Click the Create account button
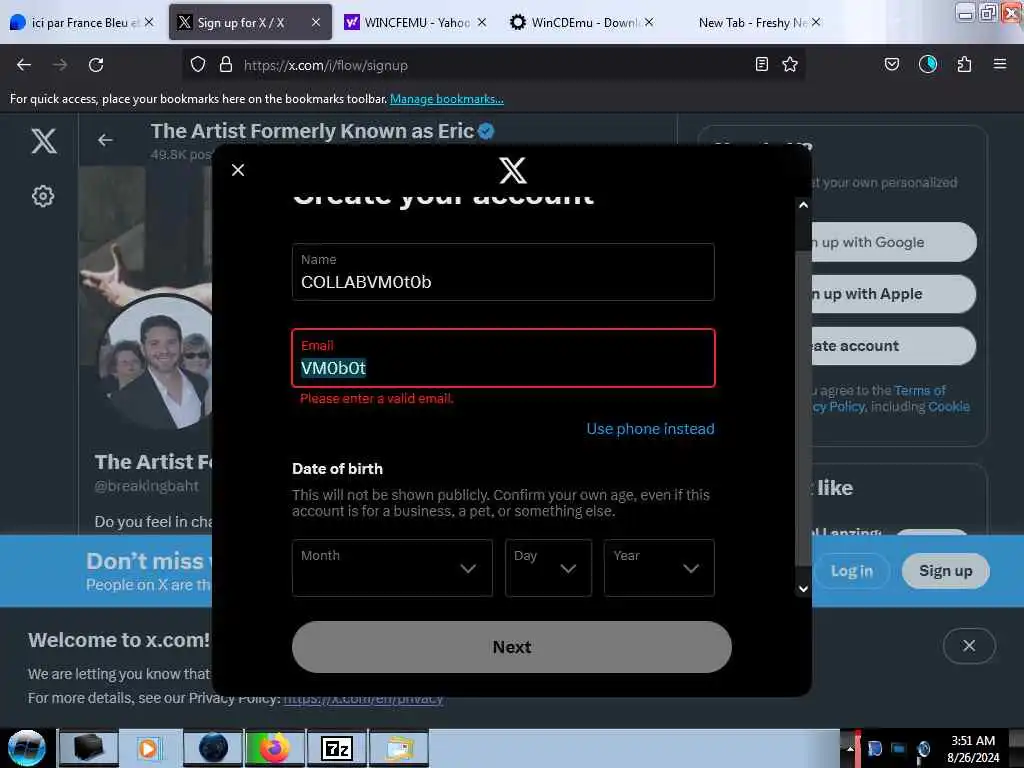 click(892, 345)
